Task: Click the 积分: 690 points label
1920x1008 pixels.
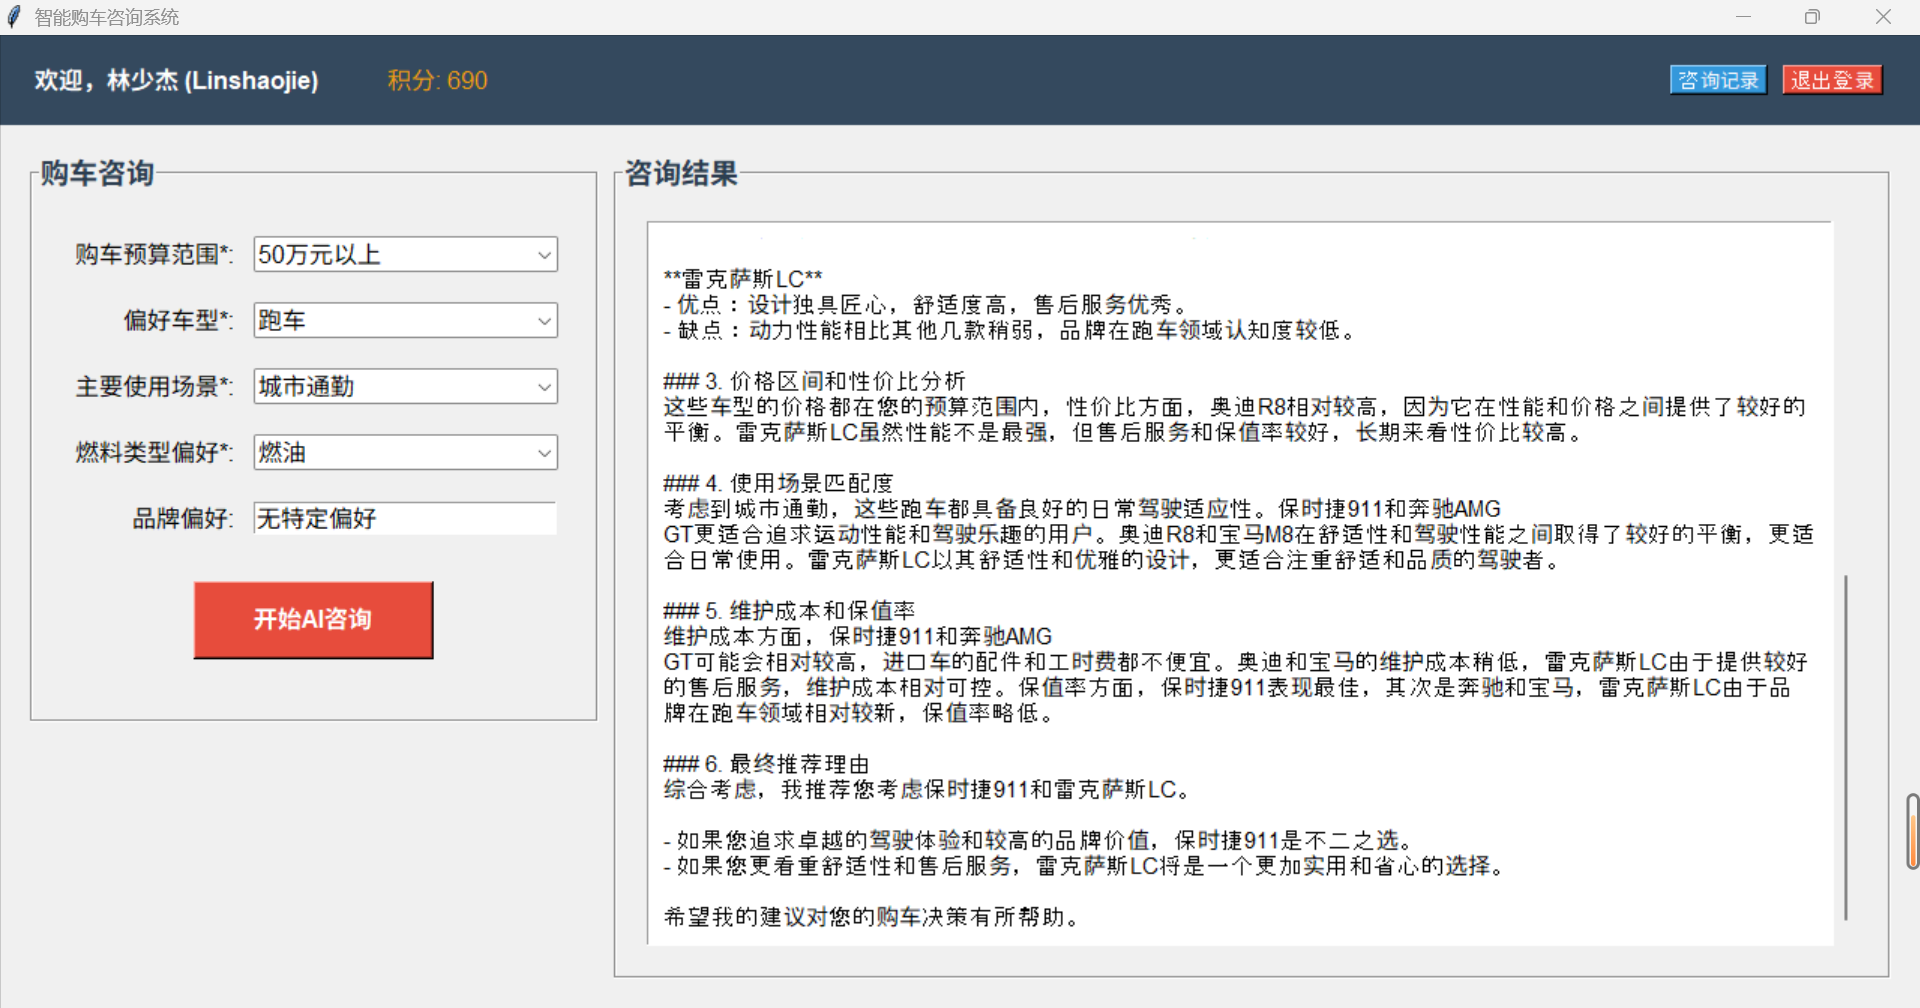Action: [437, 80]
